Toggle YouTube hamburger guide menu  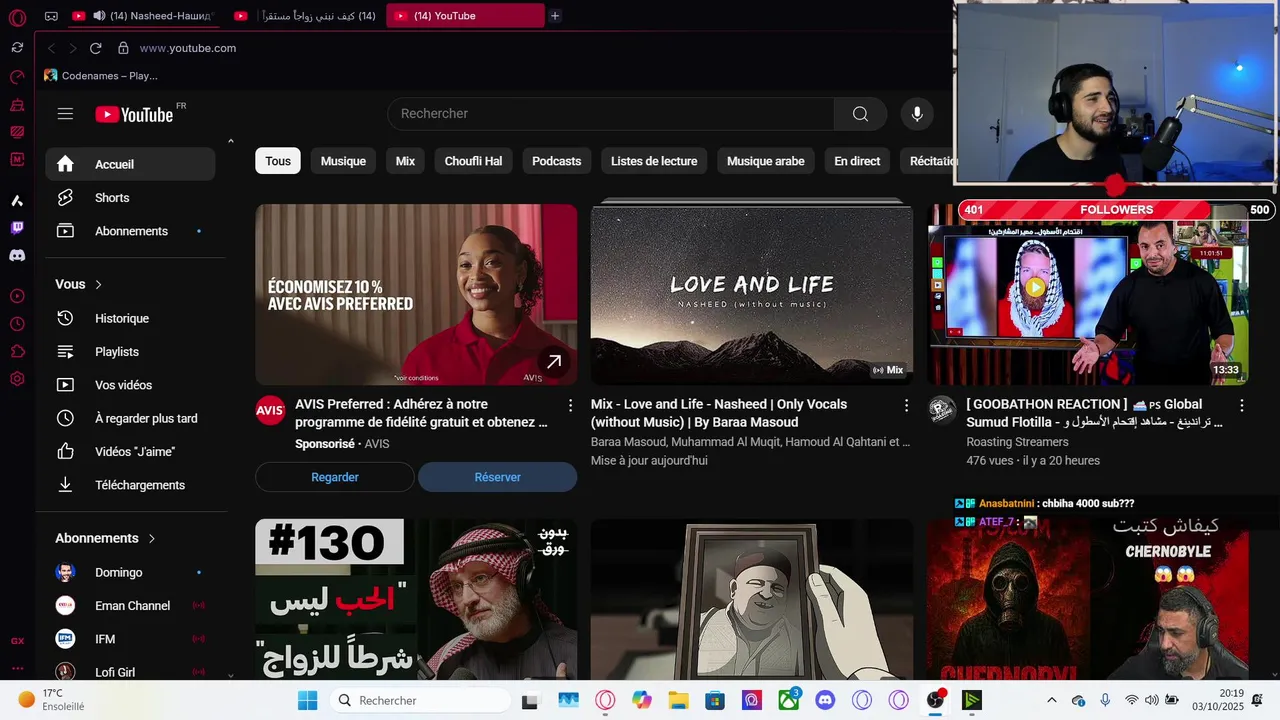coord(65,114)
